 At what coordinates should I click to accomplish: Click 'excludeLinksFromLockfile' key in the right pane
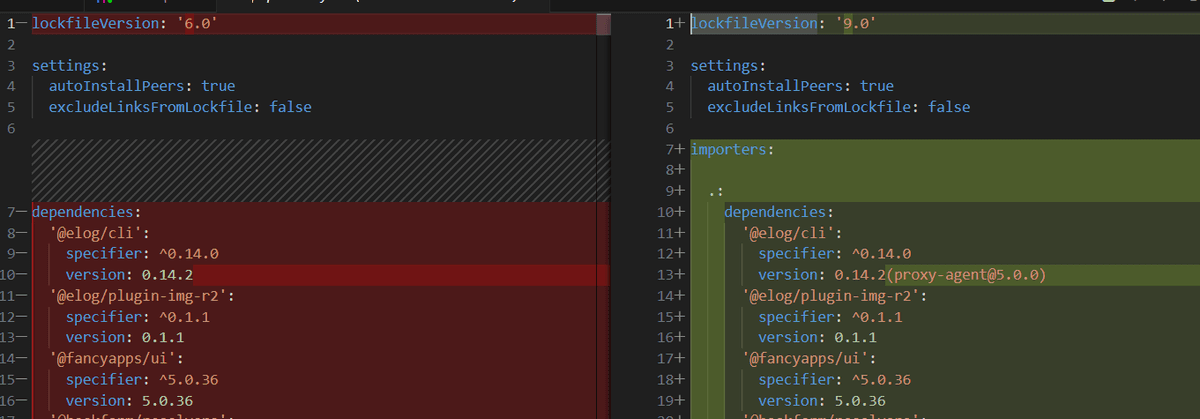pyautogui.click(x=813, y=107)
